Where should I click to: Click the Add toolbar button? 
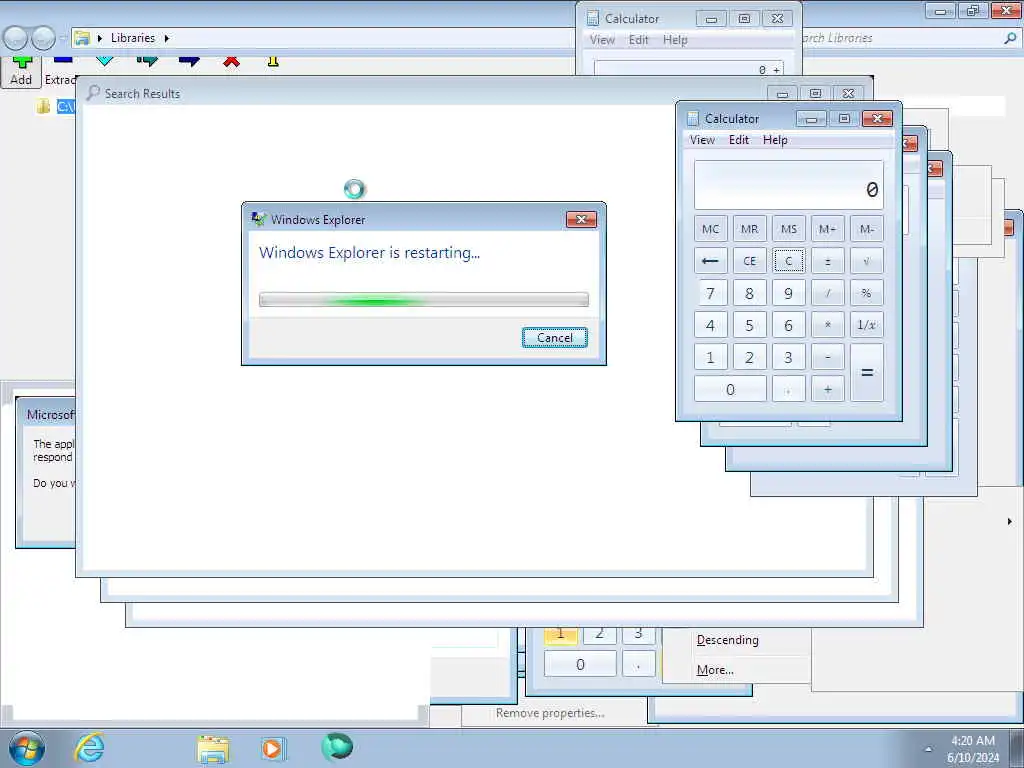[21, 71]
